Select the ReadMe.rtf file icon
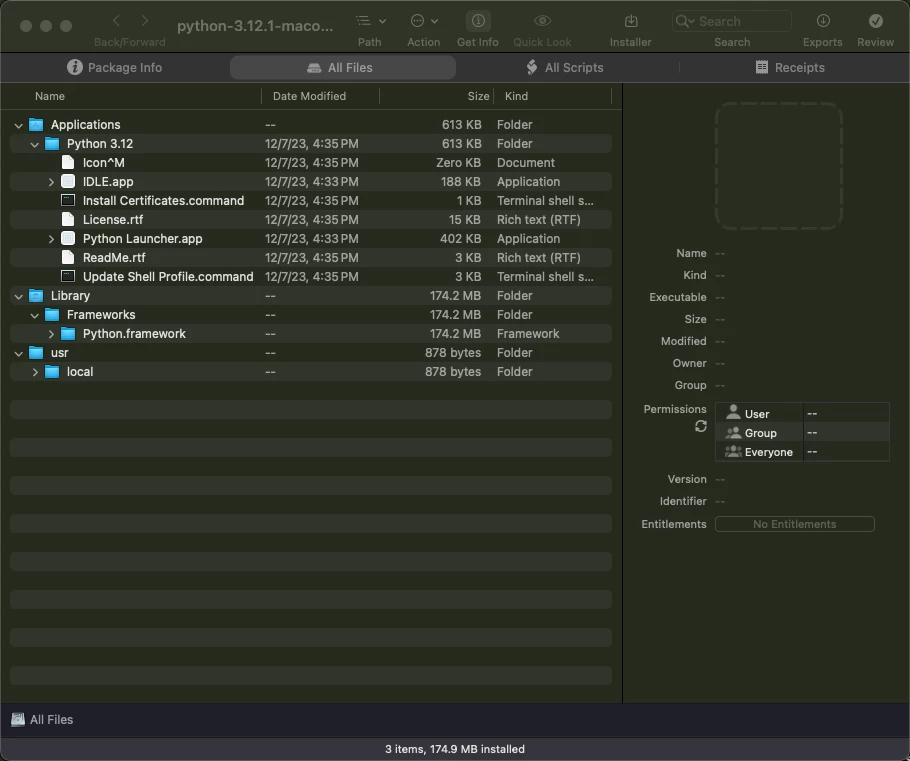 [68, 257]
